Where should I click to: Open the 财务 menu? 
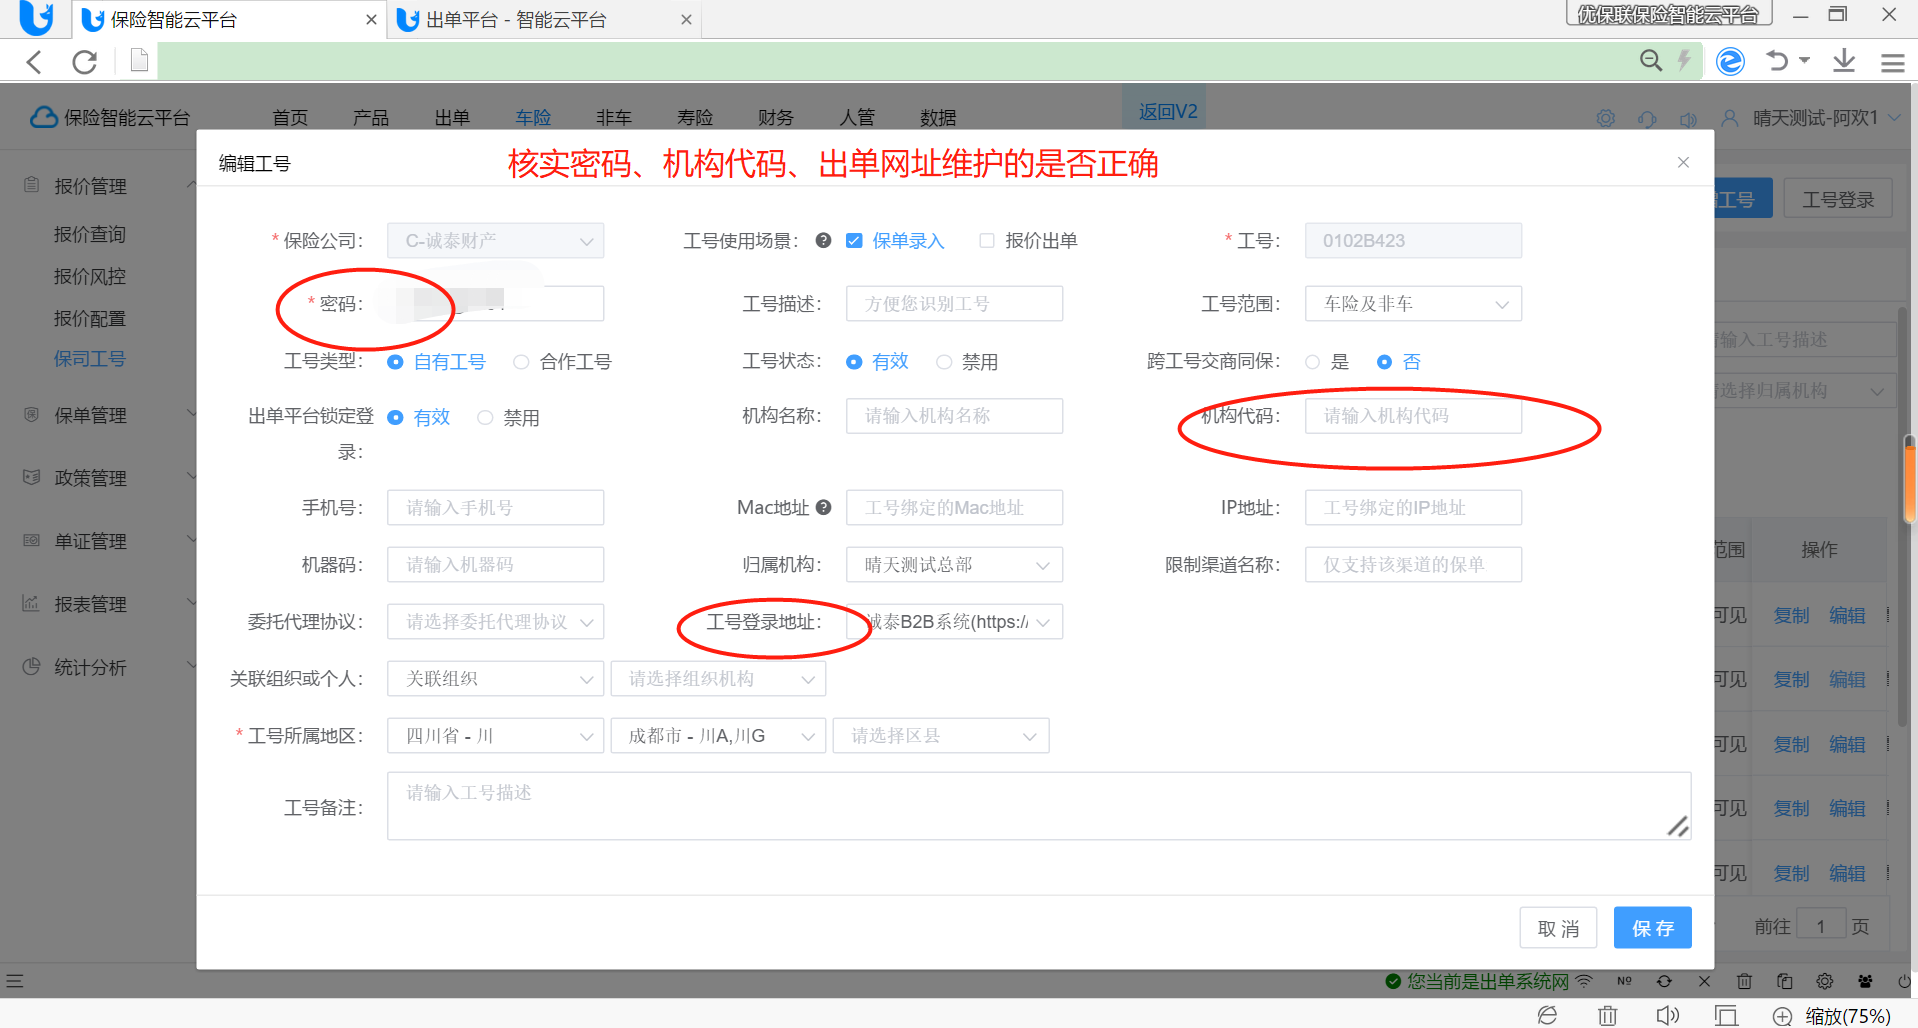pyautogui.click(x=776, y=118)
